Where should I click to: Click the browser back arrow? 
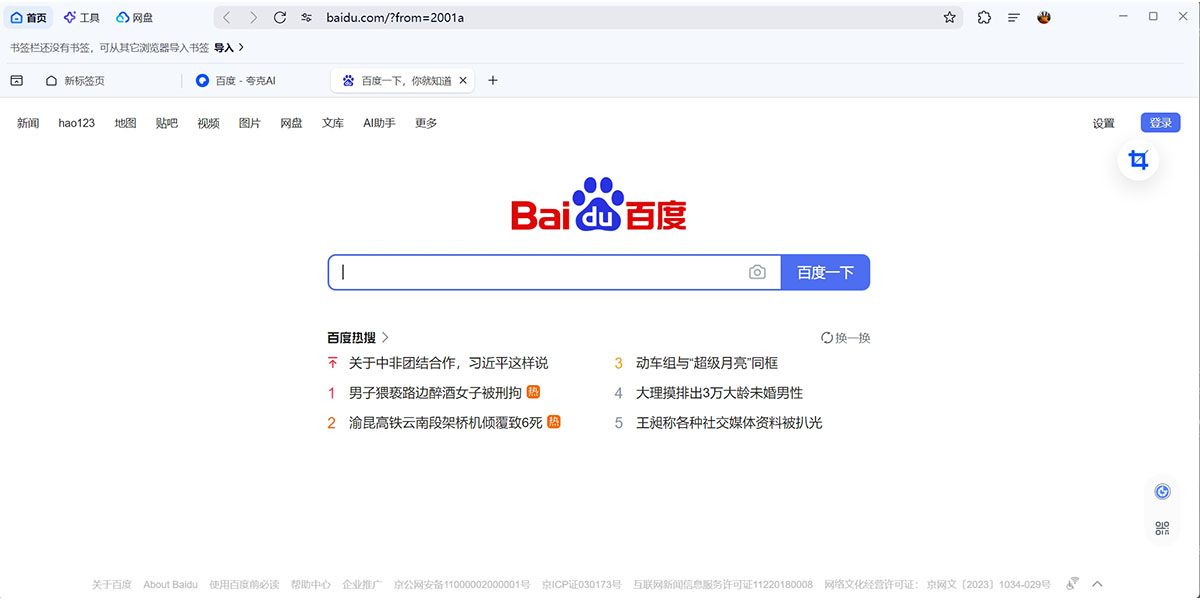226,17
